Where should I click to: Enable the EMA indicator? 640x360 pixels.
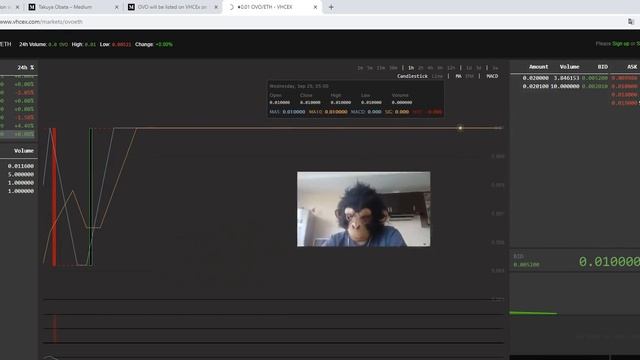click(469, 76)
